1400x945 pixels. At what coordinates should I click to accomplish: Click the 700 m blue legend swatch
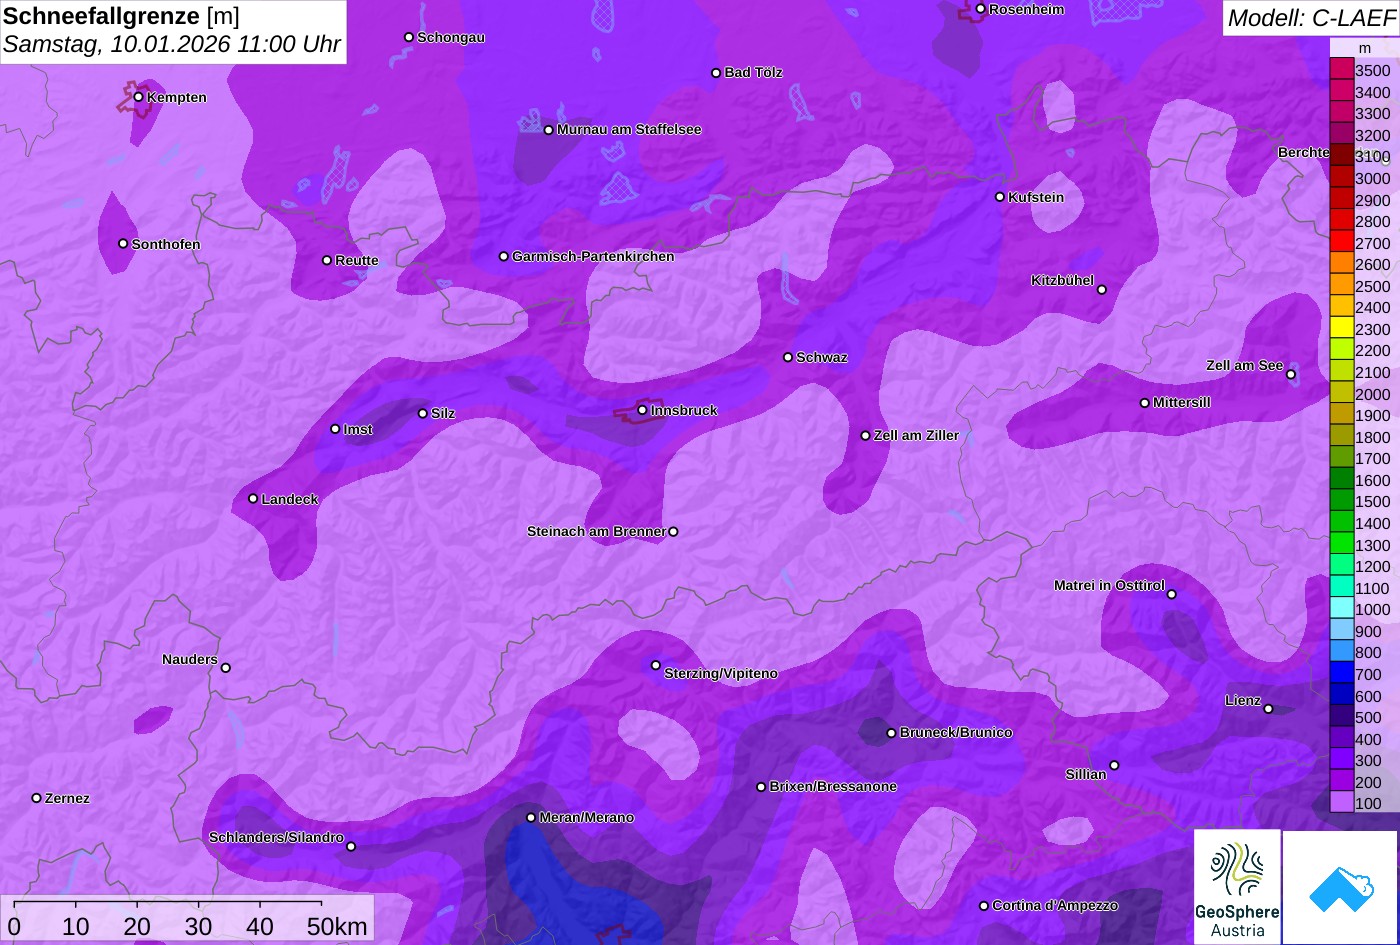1341,673
